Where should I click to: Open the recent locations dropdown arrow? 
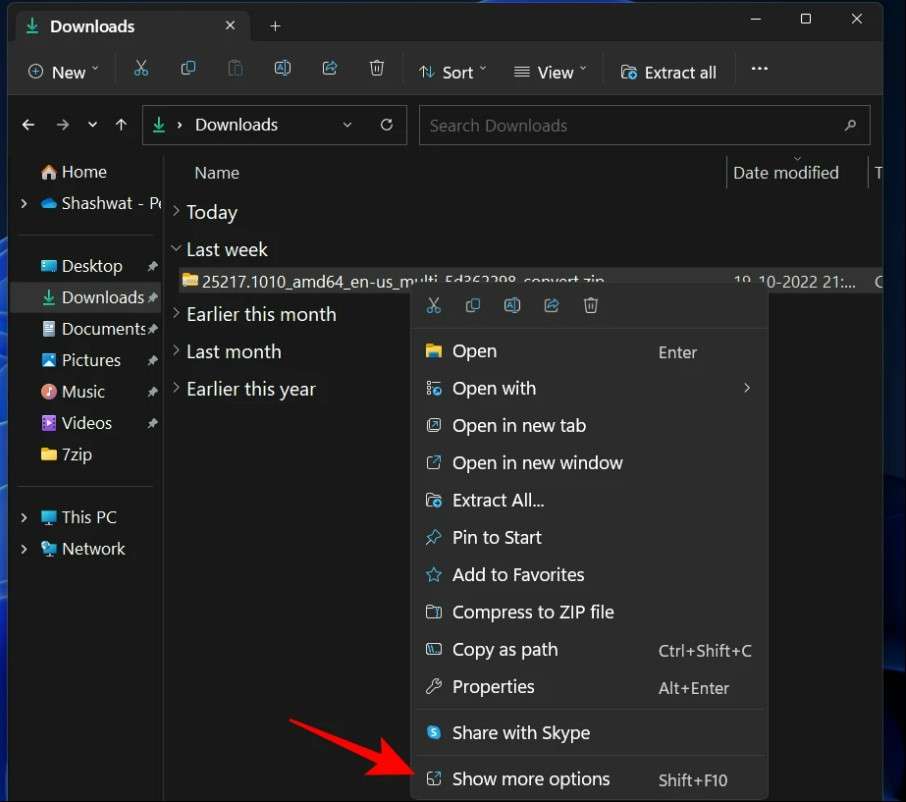coord(92,125)
